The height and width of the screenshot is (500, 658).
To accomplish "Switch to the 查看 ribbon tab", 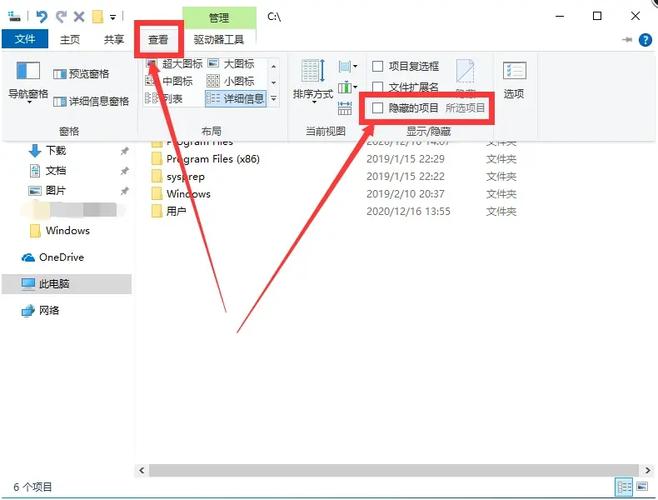I will click(158, 39).
